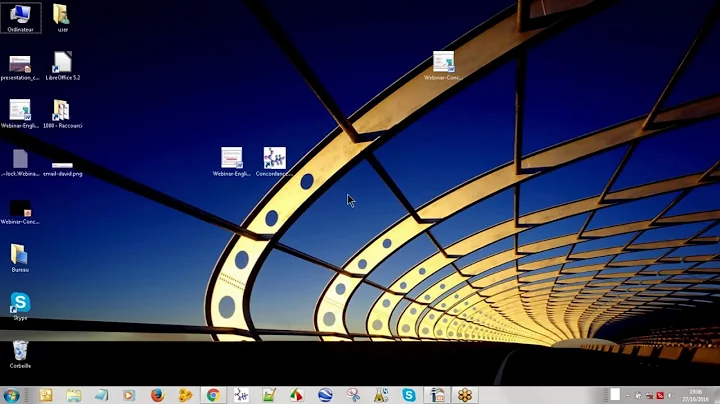Screen dimensions: 720x404
Task: Open the orange flower app in taskbar
Action: pyautogui.click(x=465, y=395)
